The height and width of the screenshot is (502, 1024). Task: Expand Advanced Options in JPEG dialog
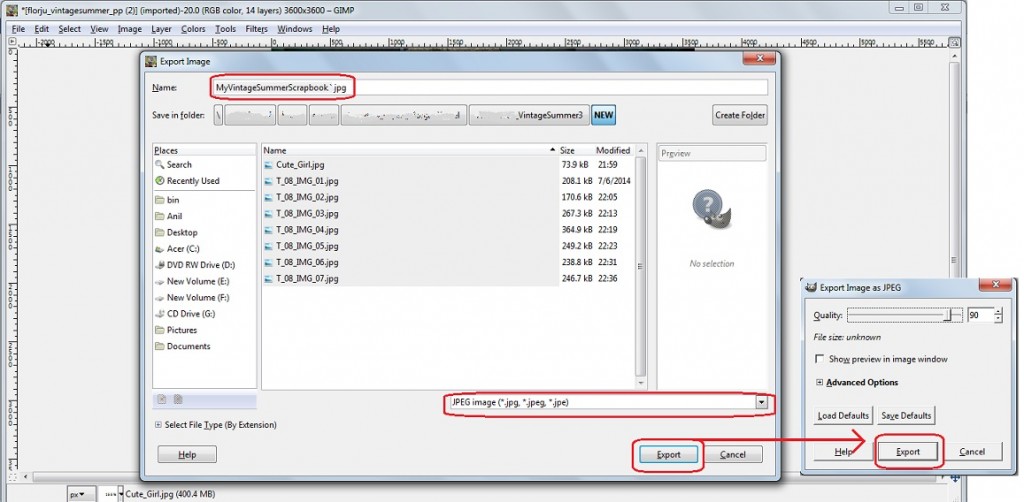click(820, 382)
